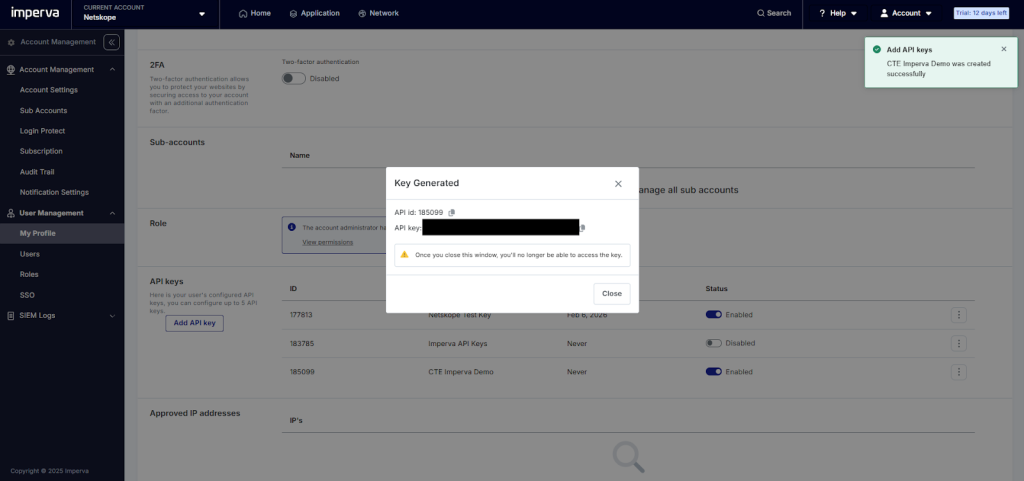
Task: Open the Help dropdown menu
Action: 838,13
